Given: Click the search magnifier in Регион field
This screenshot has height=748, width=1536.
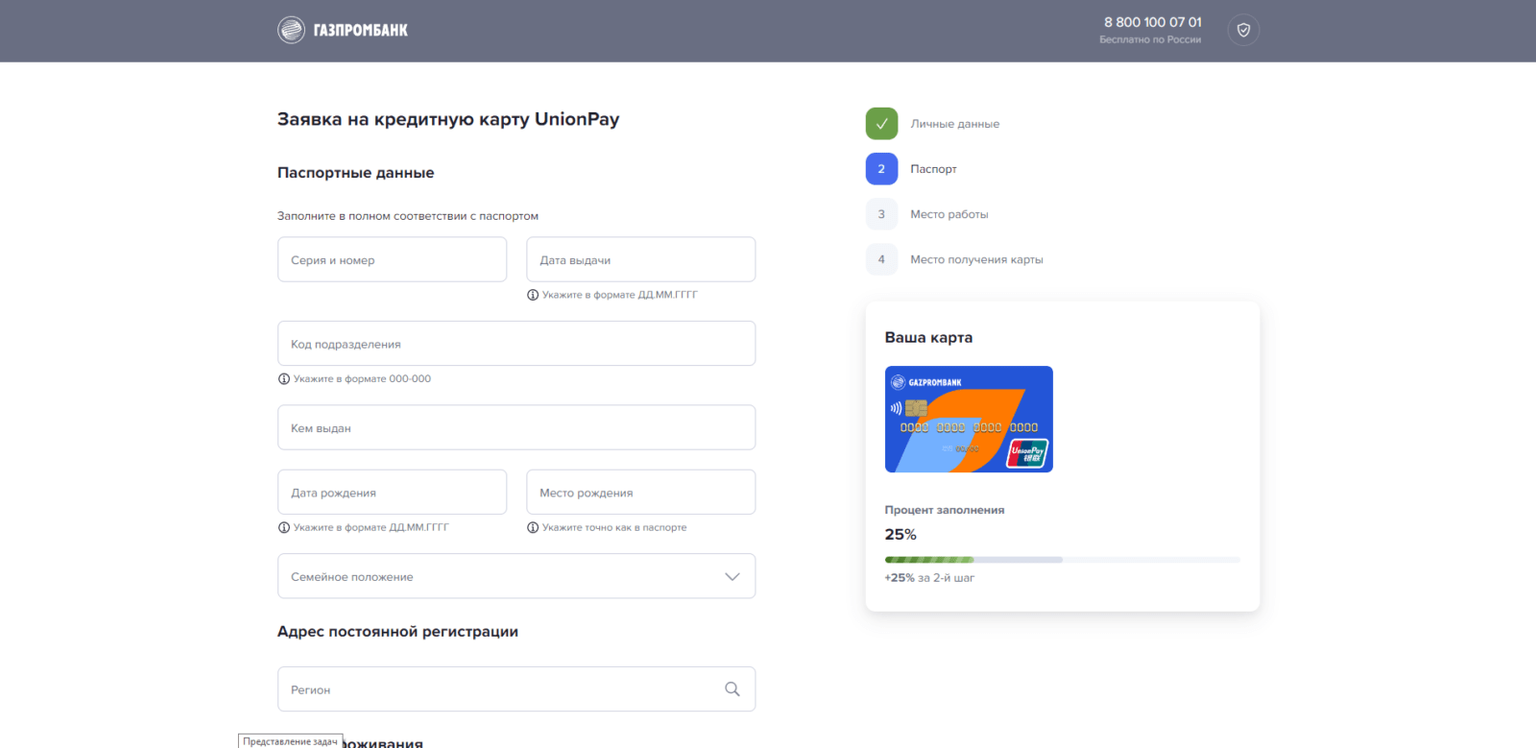Looking at the screenshot, I should [x=732, y=689].
